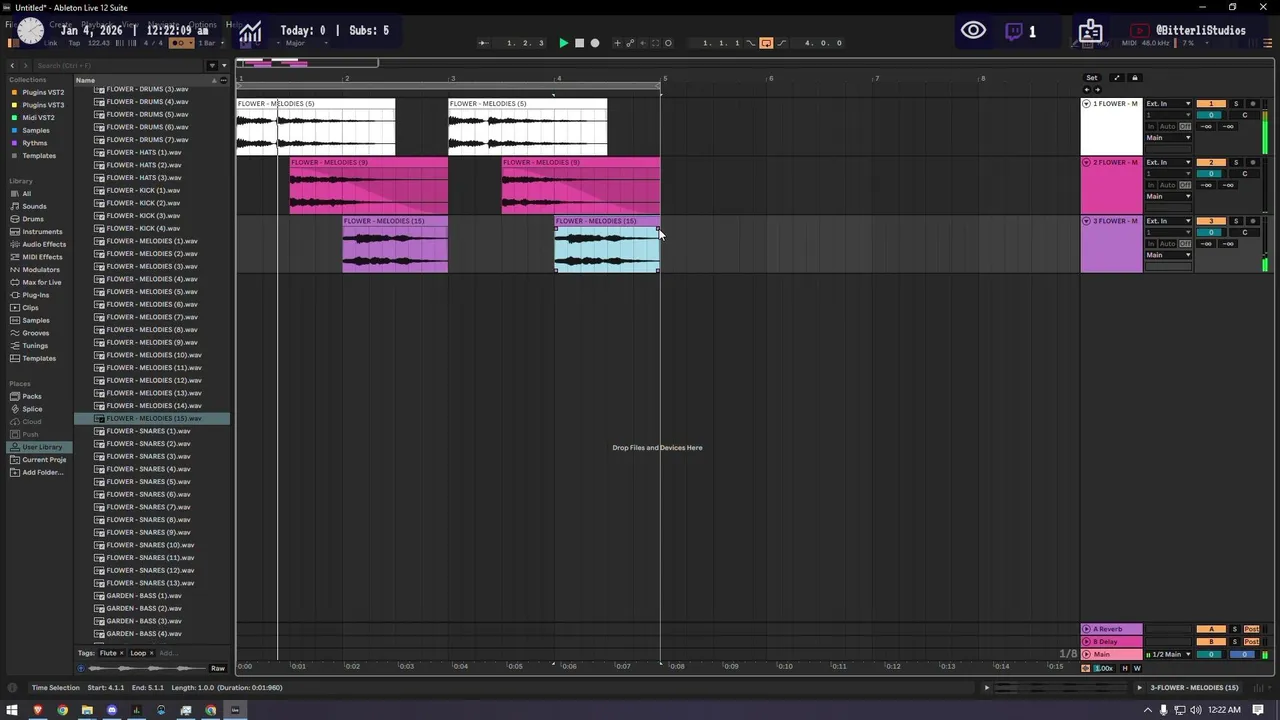1280x720 pixels.
Task: Open Packs under Places
Action: [32, 397]
